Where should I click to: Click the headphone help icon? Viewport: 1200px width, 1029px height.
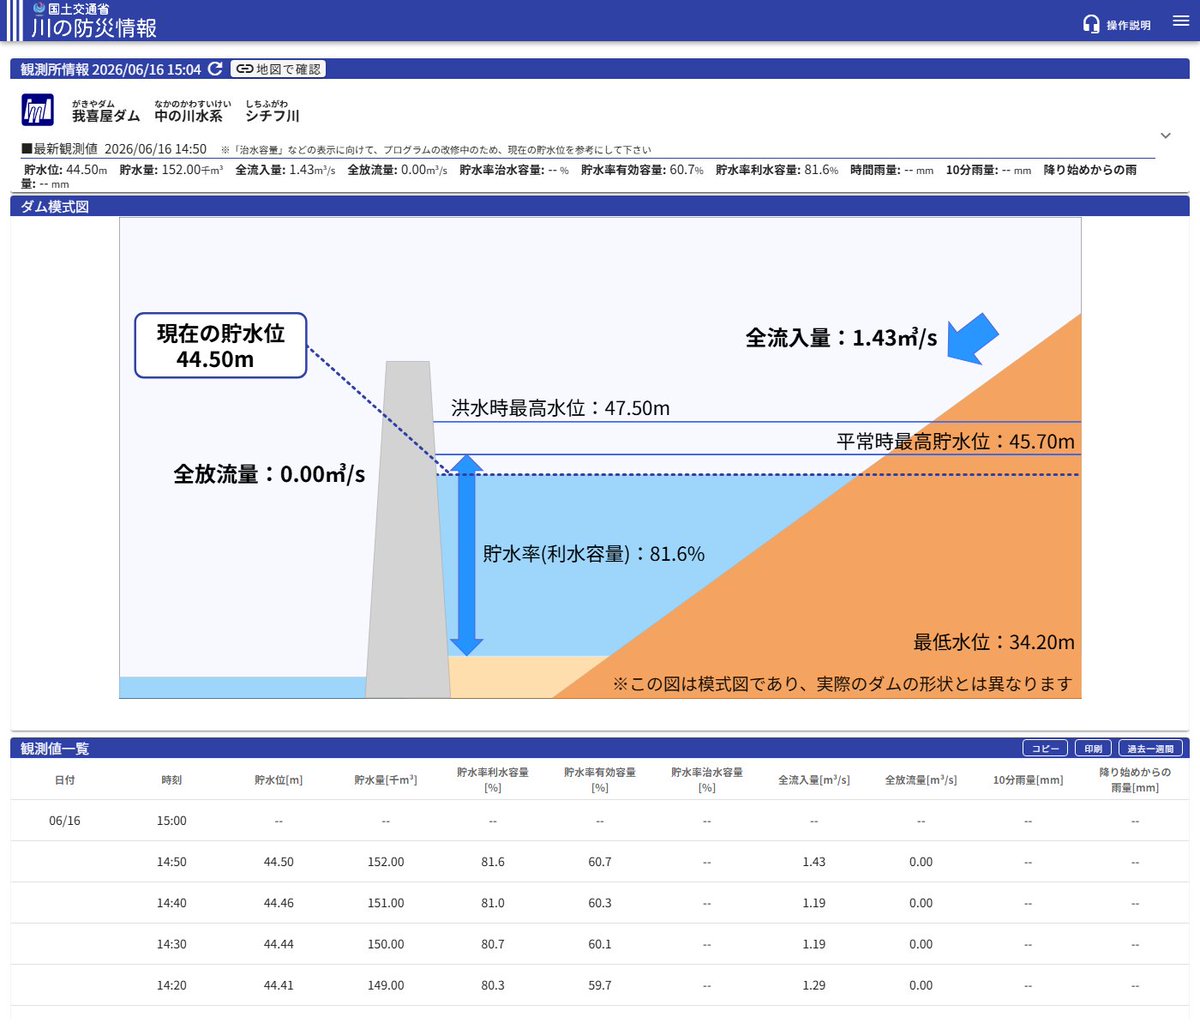[1091, 24]
